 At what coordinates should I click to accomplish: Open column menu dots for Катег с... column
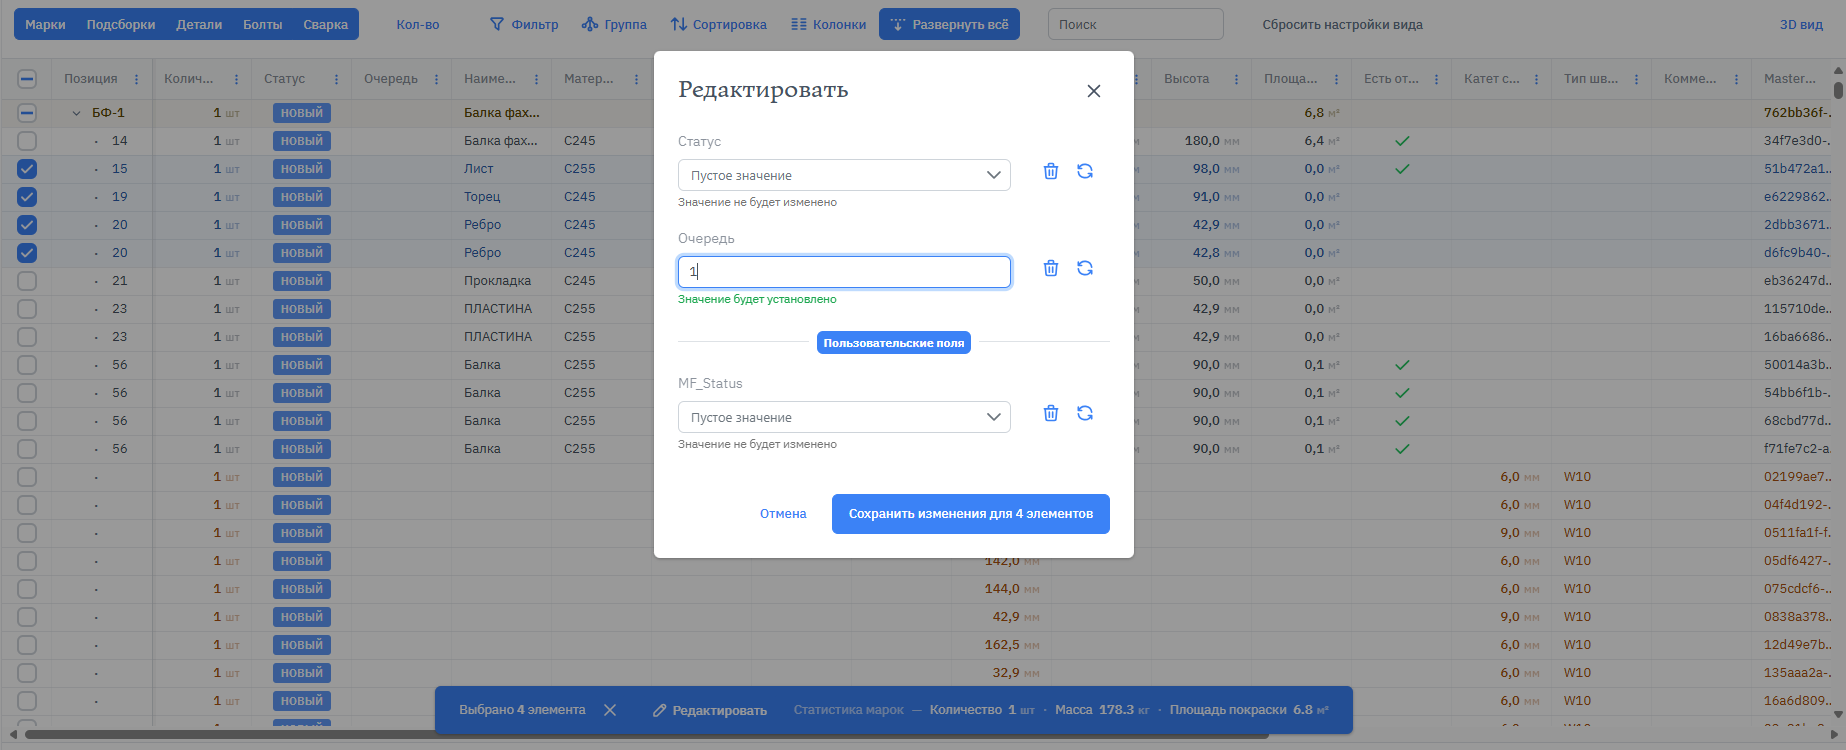(x=1536, y=79)
